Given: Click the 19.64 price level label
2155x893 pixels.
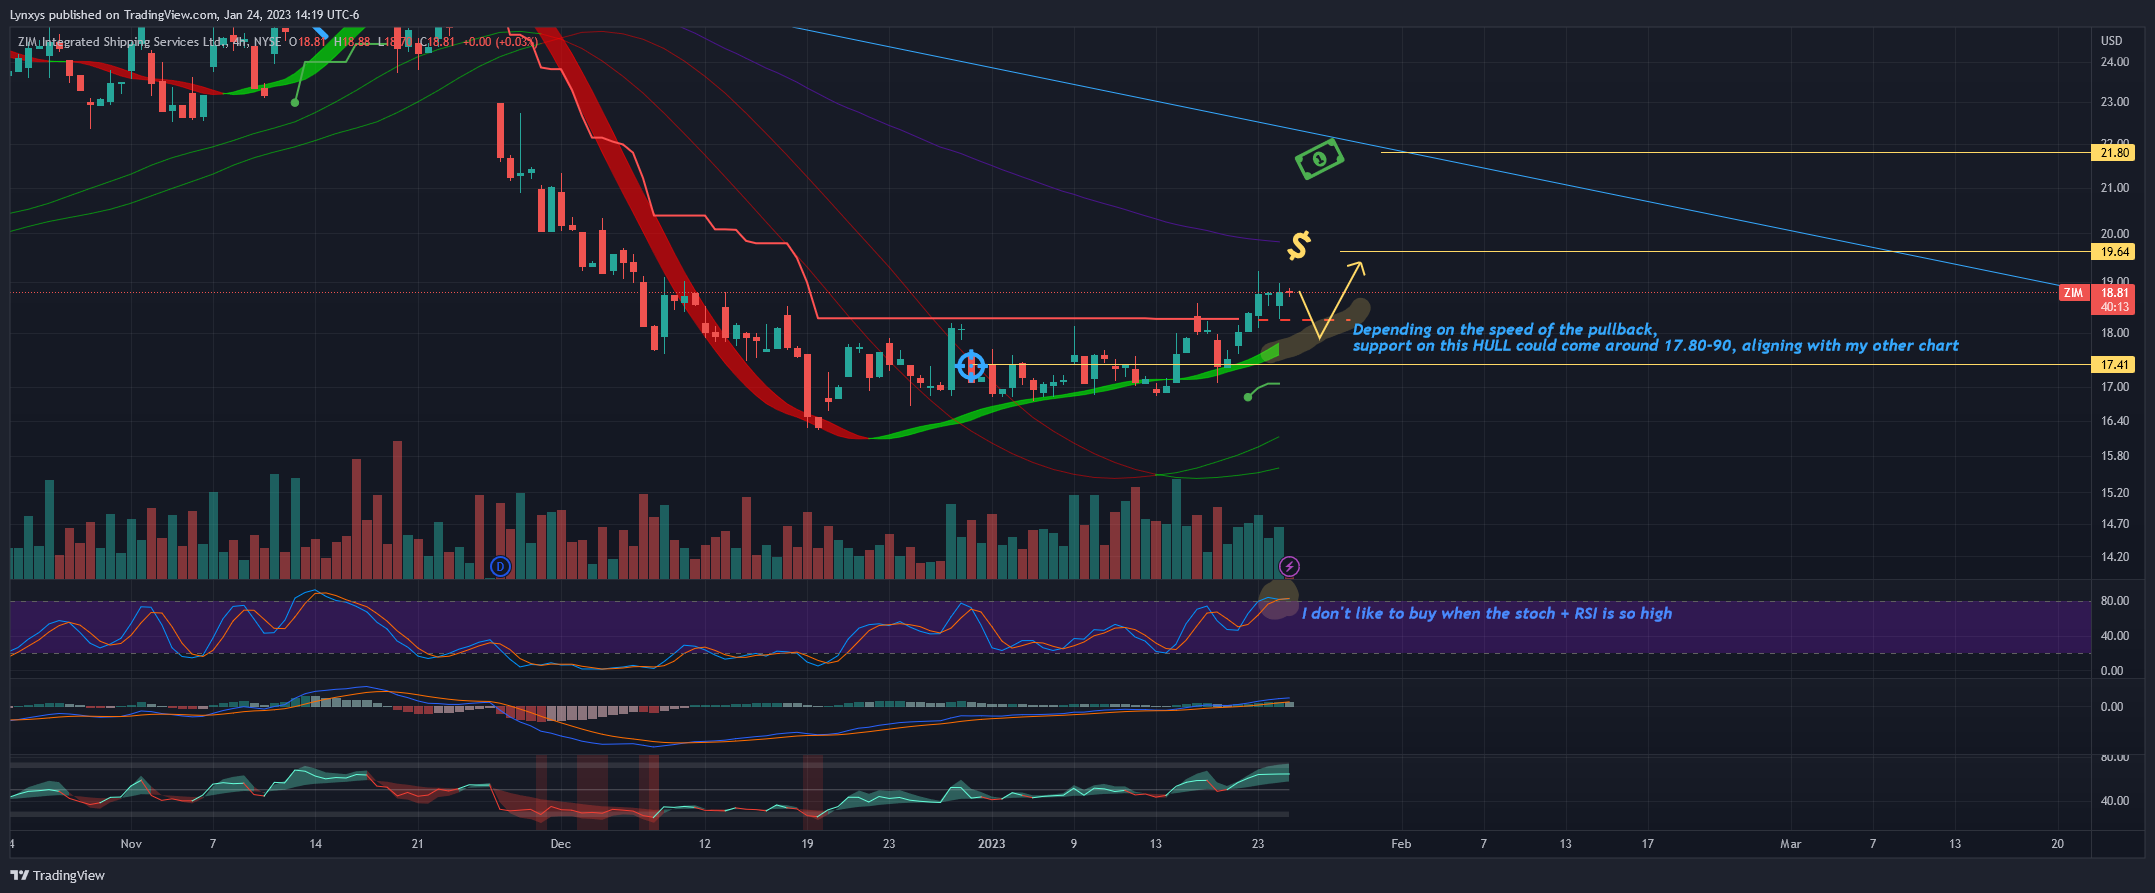Looking at the screenshot, I should (2113, 252).
